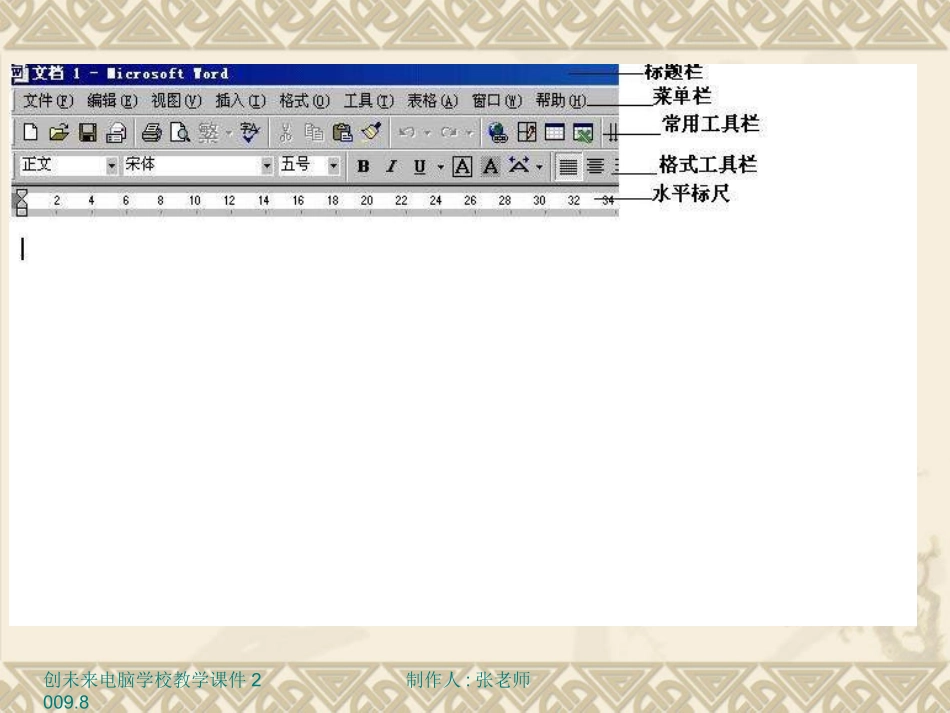Open Print Preview magnifier icon

click(x=180, y=132)
